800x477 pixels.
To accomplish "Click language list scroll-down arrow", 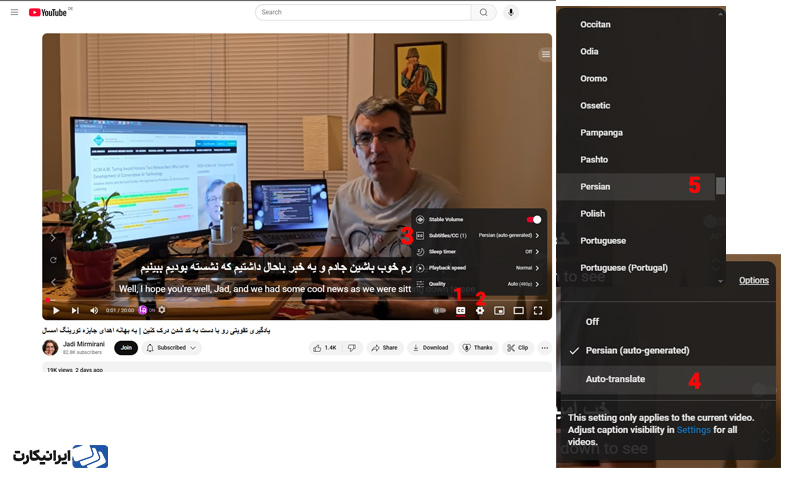I will (720, 281).
